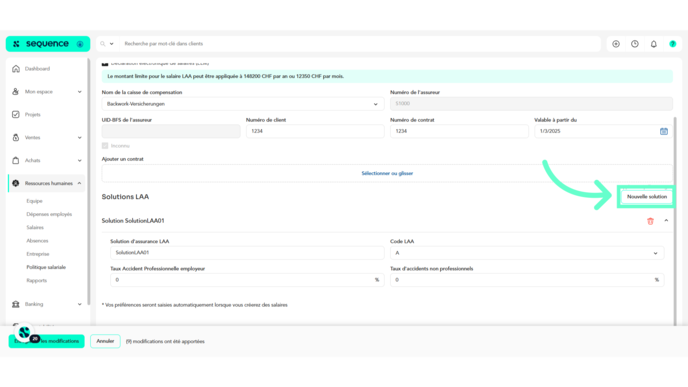The height and width of the screenshot is (387, 688).
Task: Click the Numéro de client field
Action: [x=315, y=131]
